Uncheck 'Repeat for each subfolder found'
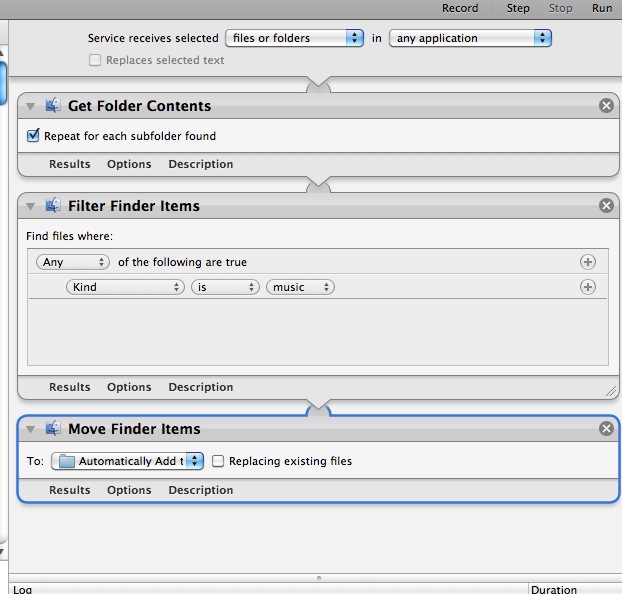This screenshot has width=622, height=594. pyautogui.click(x=33, y=136)
